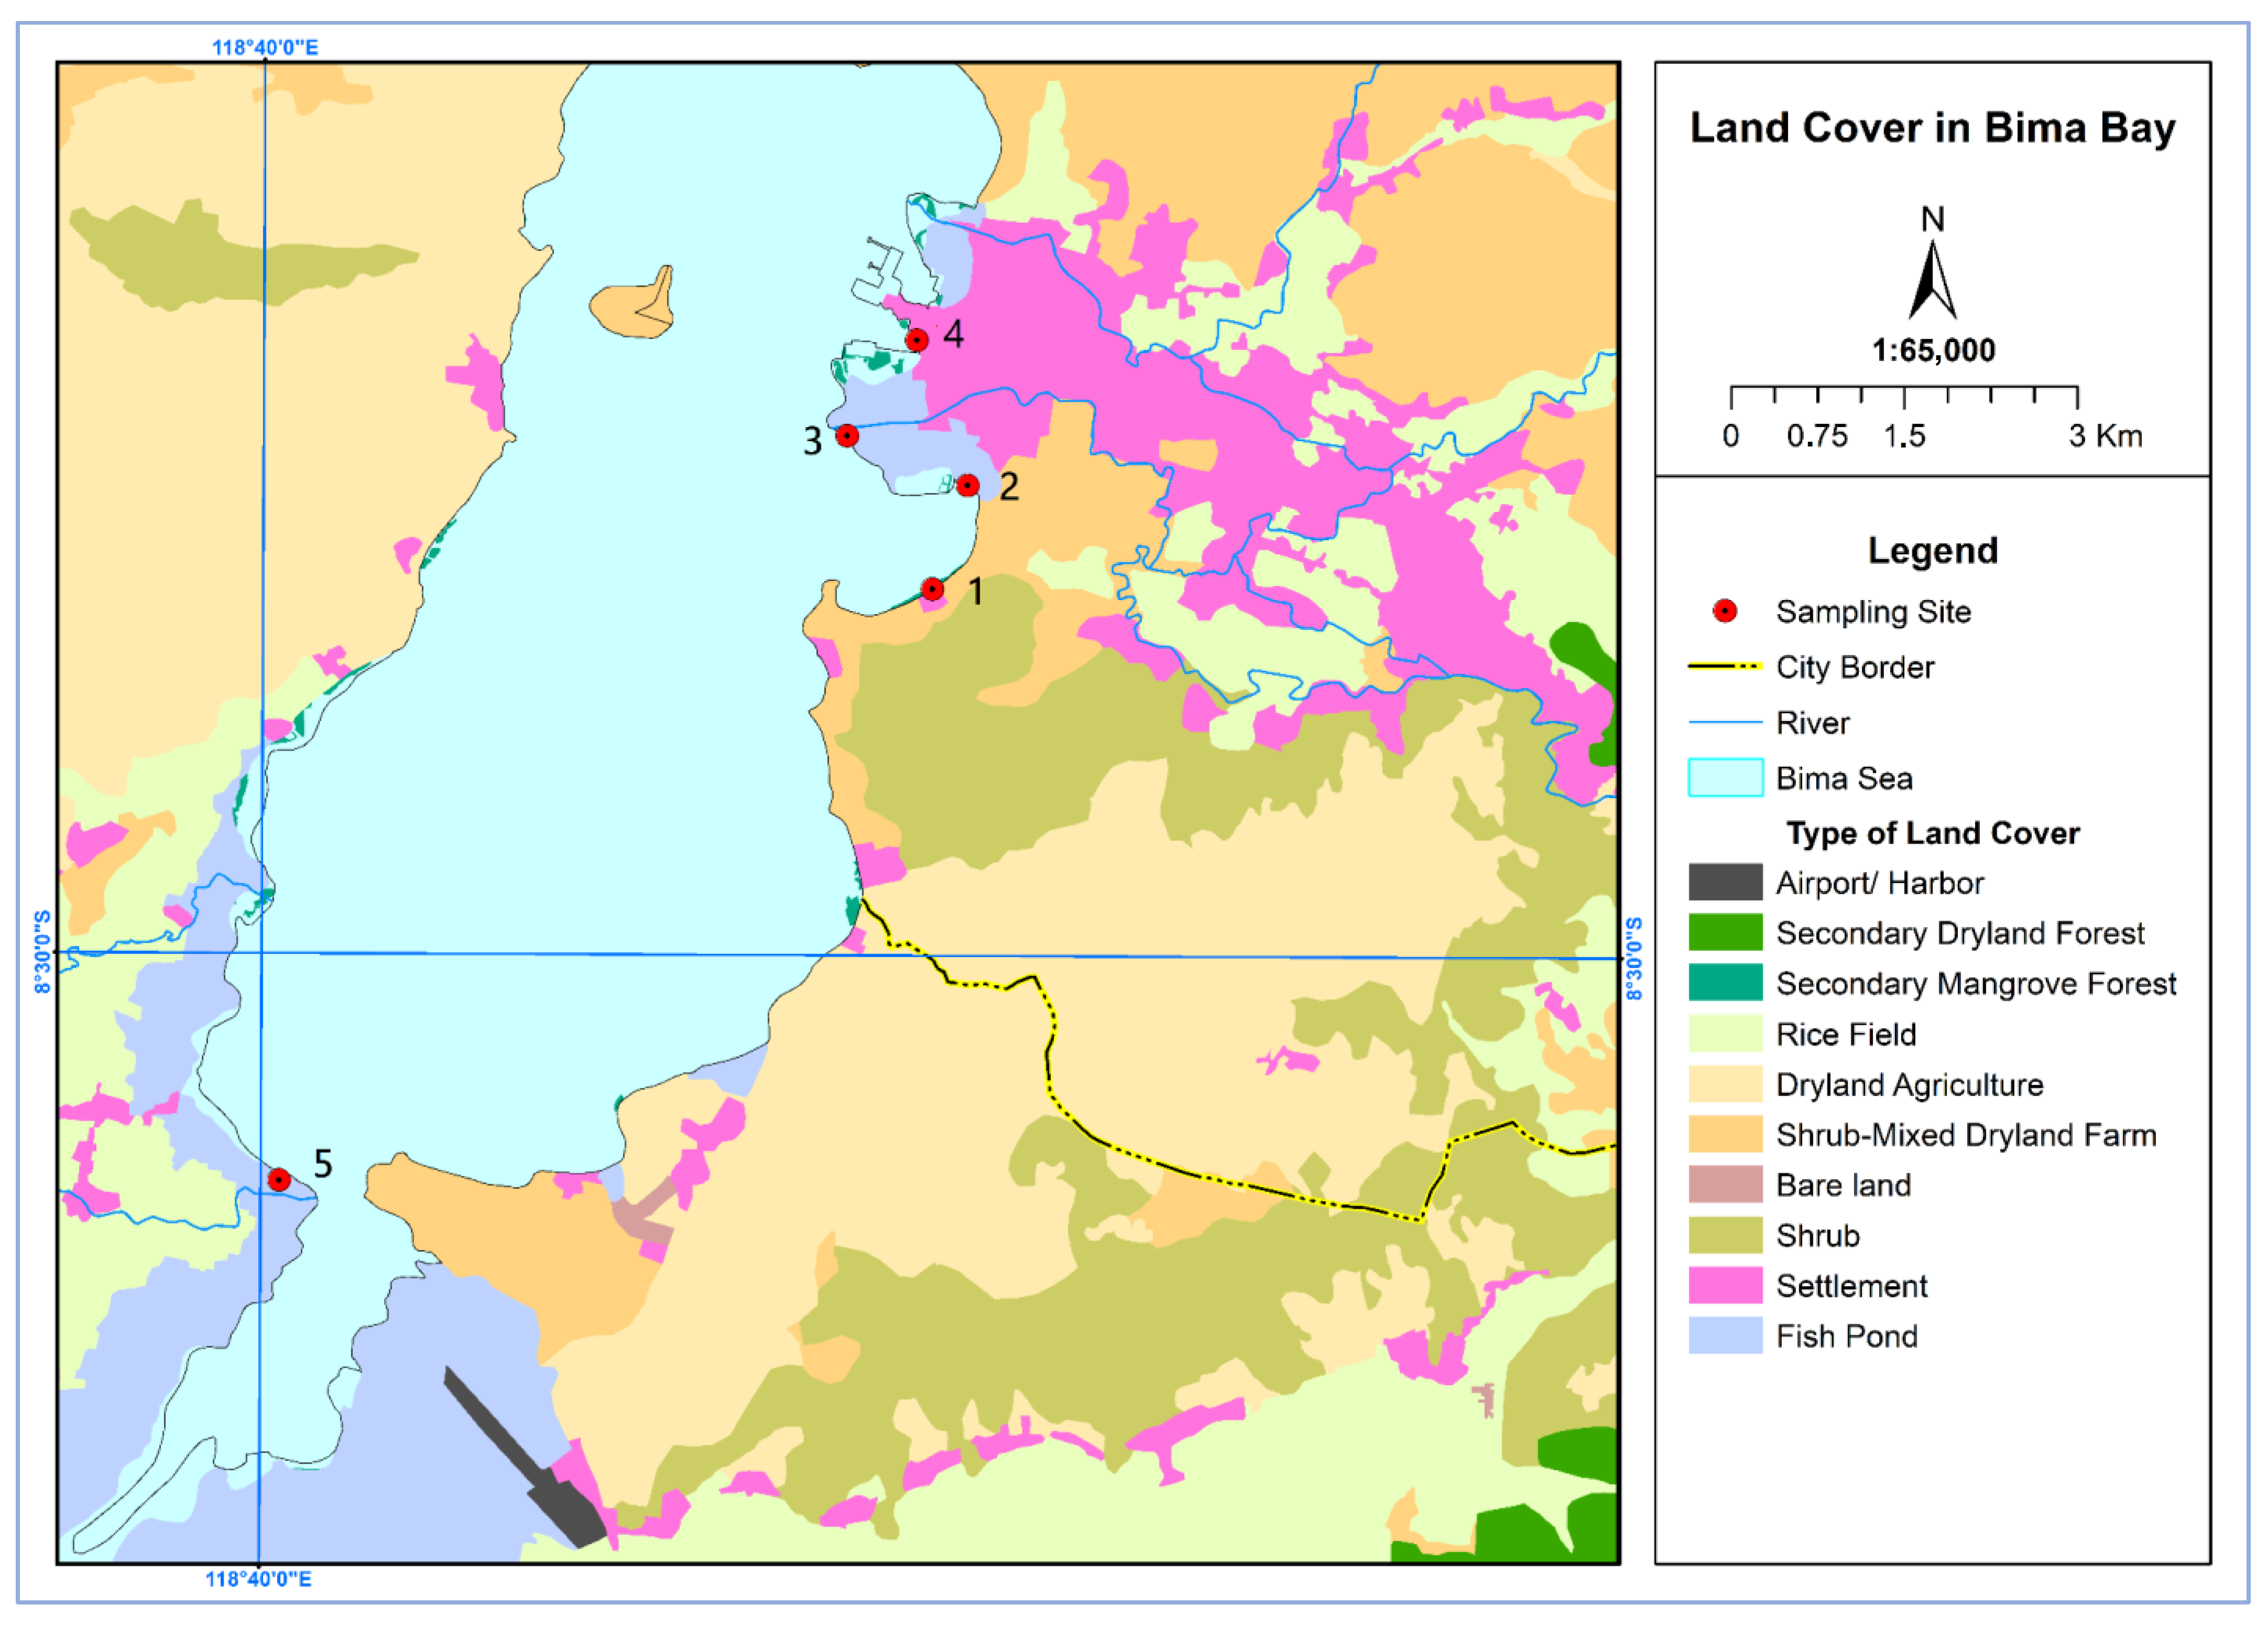Click the City Border legend line

pyautogui.click(x=1725, y=666)
